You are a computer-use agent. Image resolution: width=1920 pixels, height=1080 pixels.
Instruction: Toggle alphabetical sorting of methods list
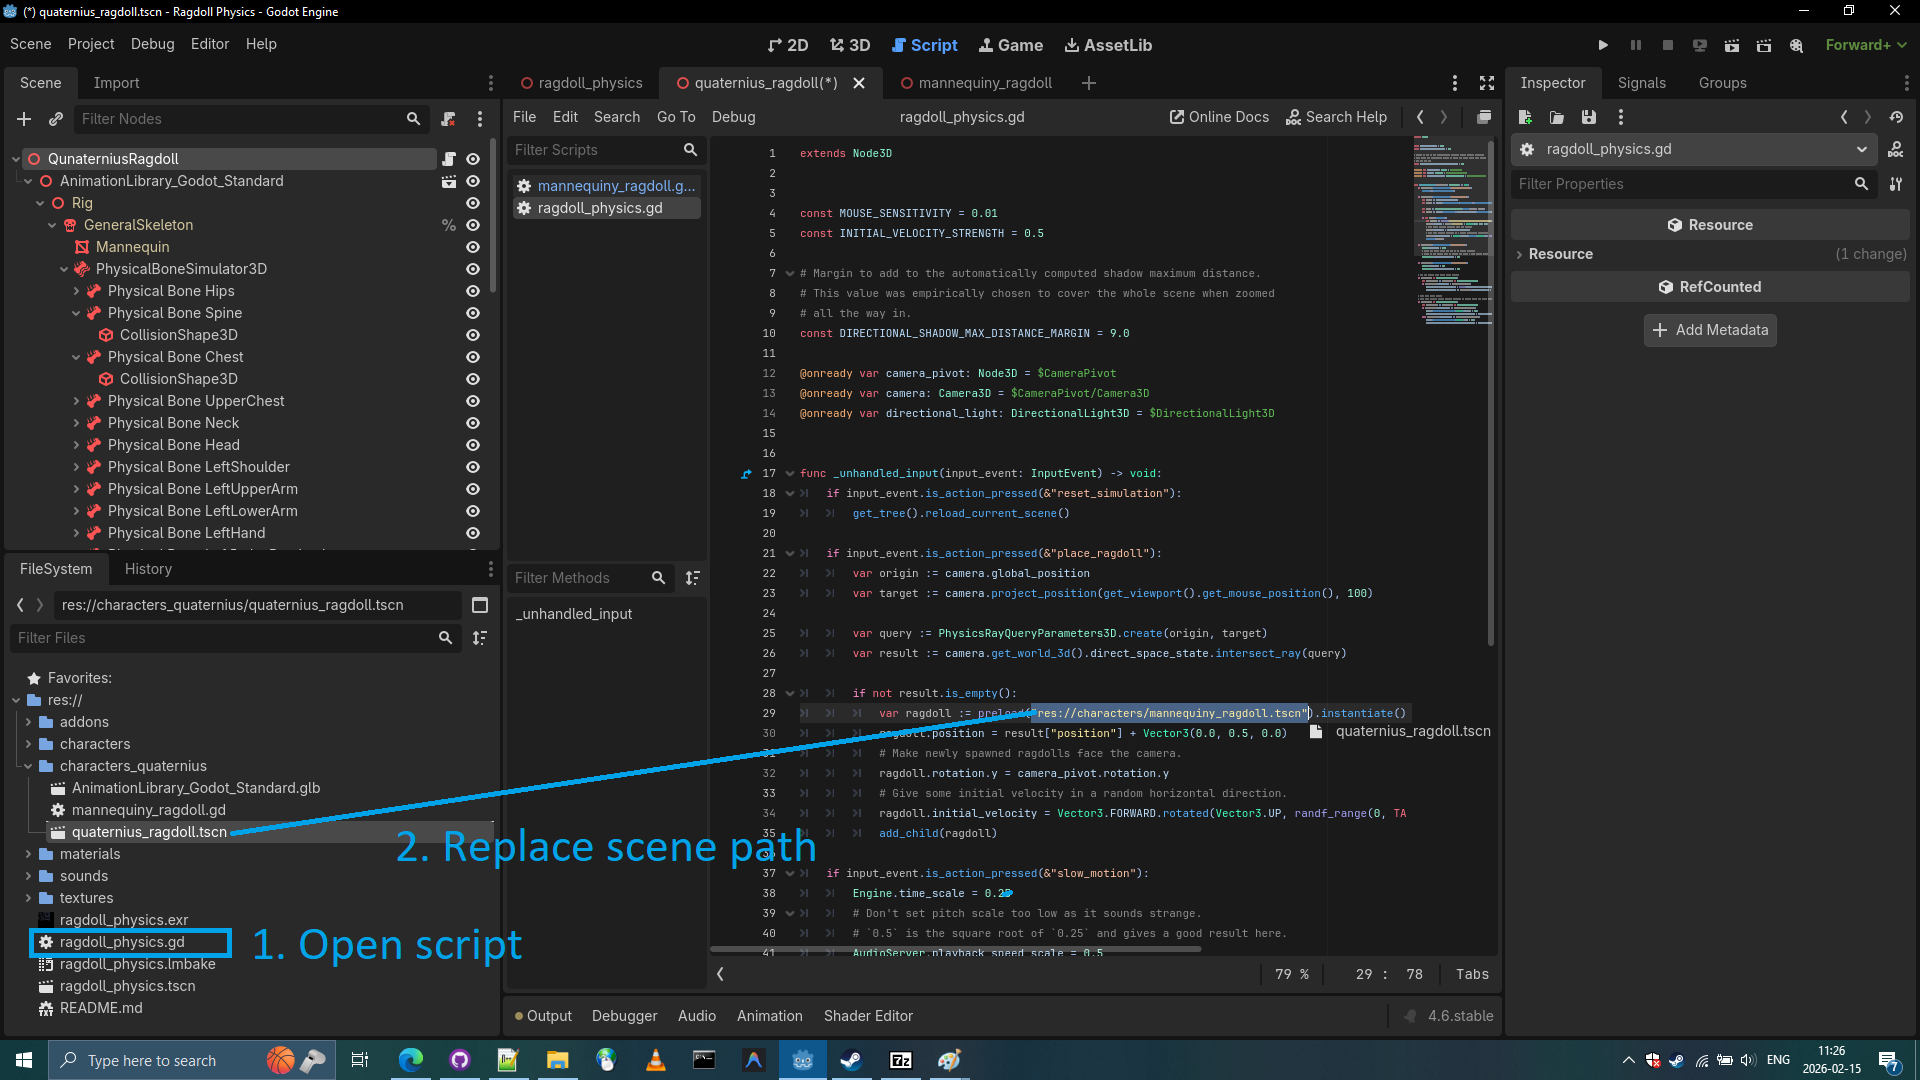692,578
